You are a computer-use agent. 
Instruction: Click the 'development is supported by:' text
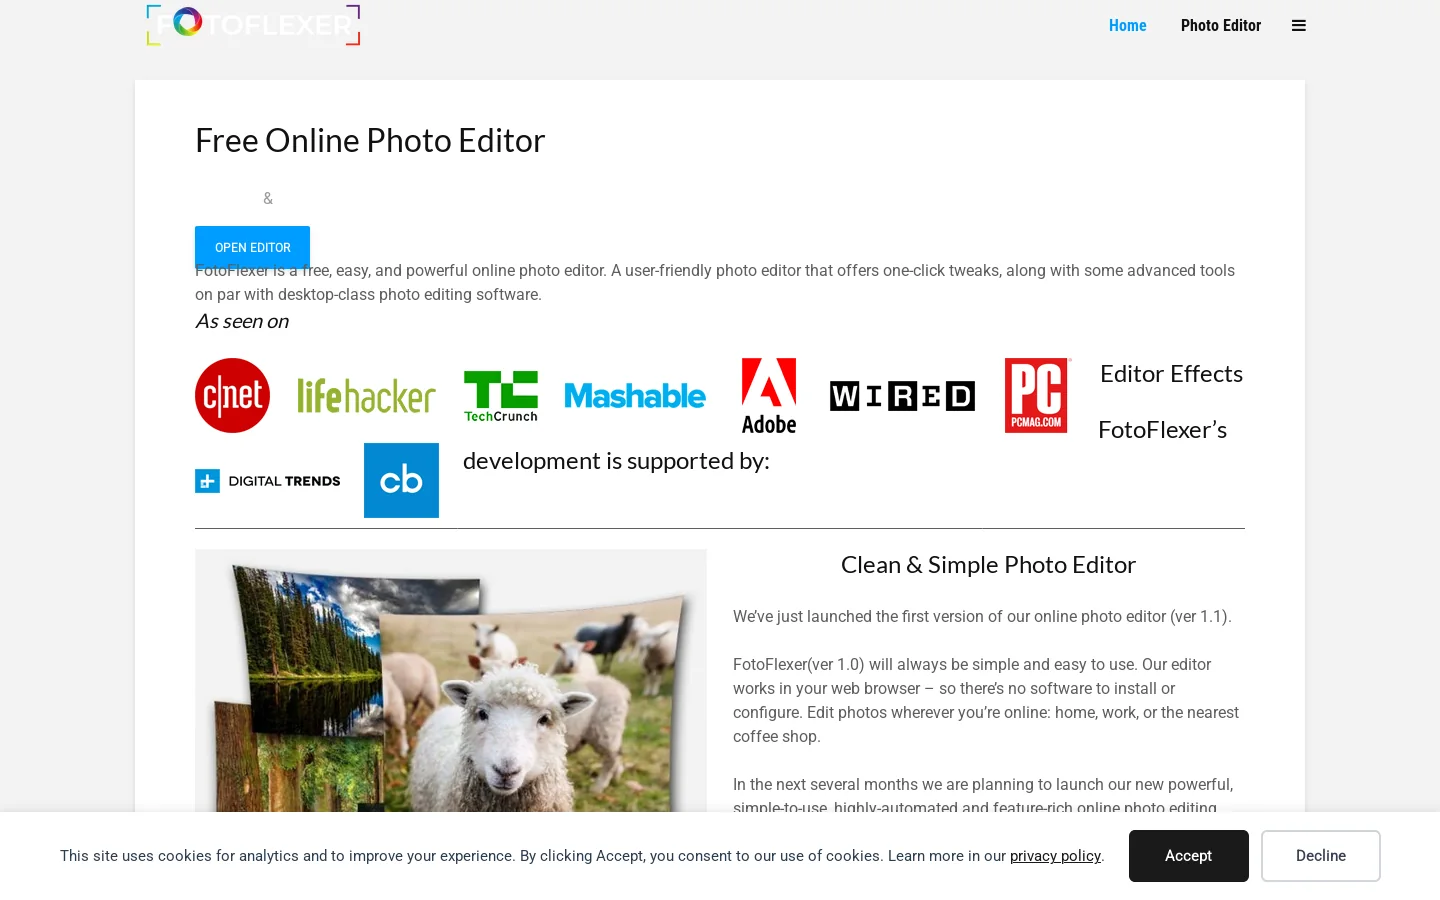(616, 461)
